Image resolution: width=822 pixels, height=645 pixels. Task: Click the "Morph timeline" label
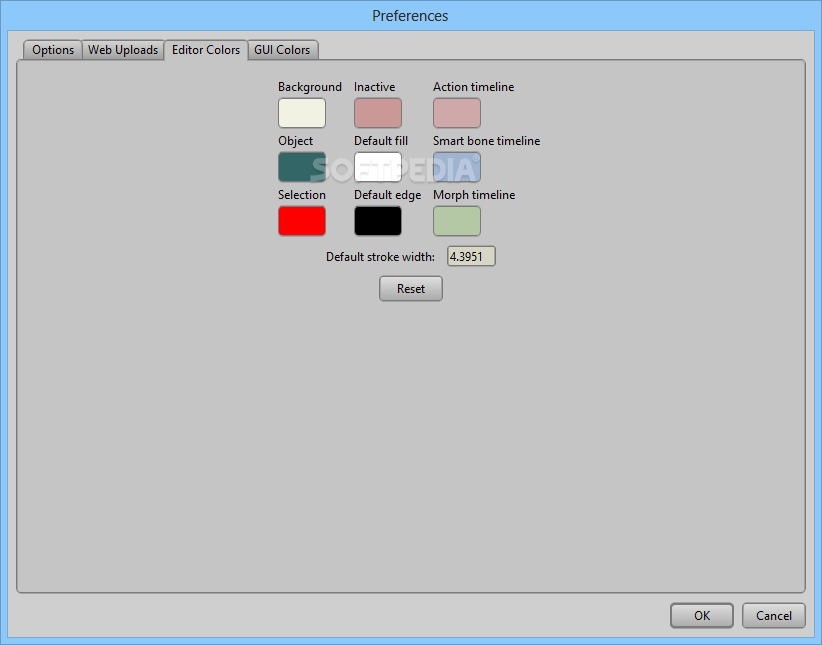coord(474,195)
